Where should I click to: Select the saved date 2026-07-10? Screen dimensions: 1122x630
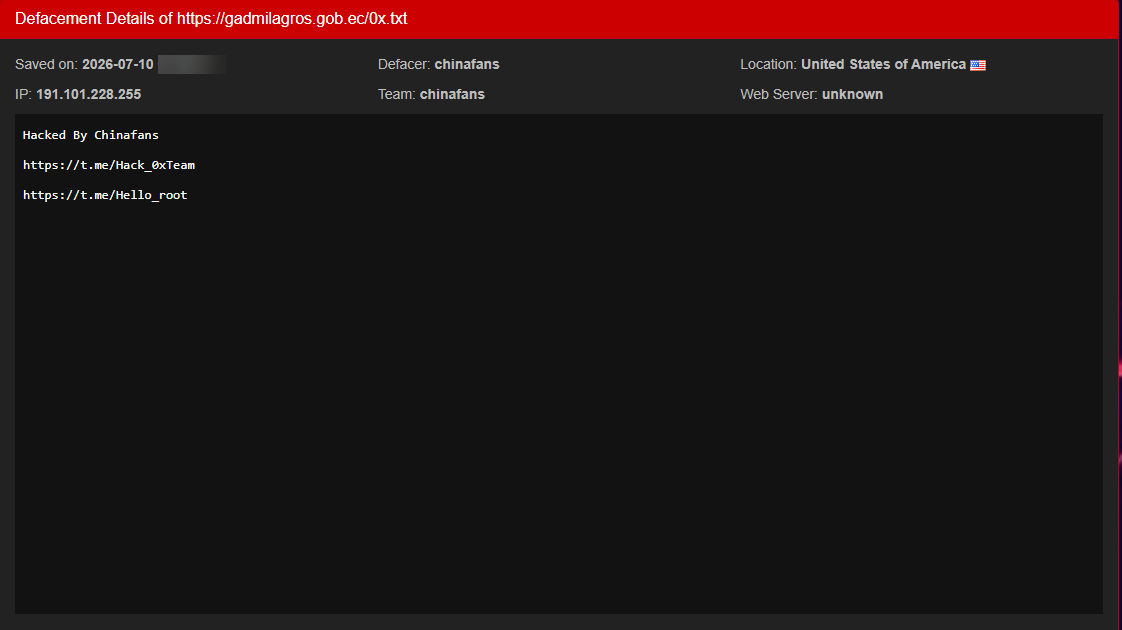point(117,64)
